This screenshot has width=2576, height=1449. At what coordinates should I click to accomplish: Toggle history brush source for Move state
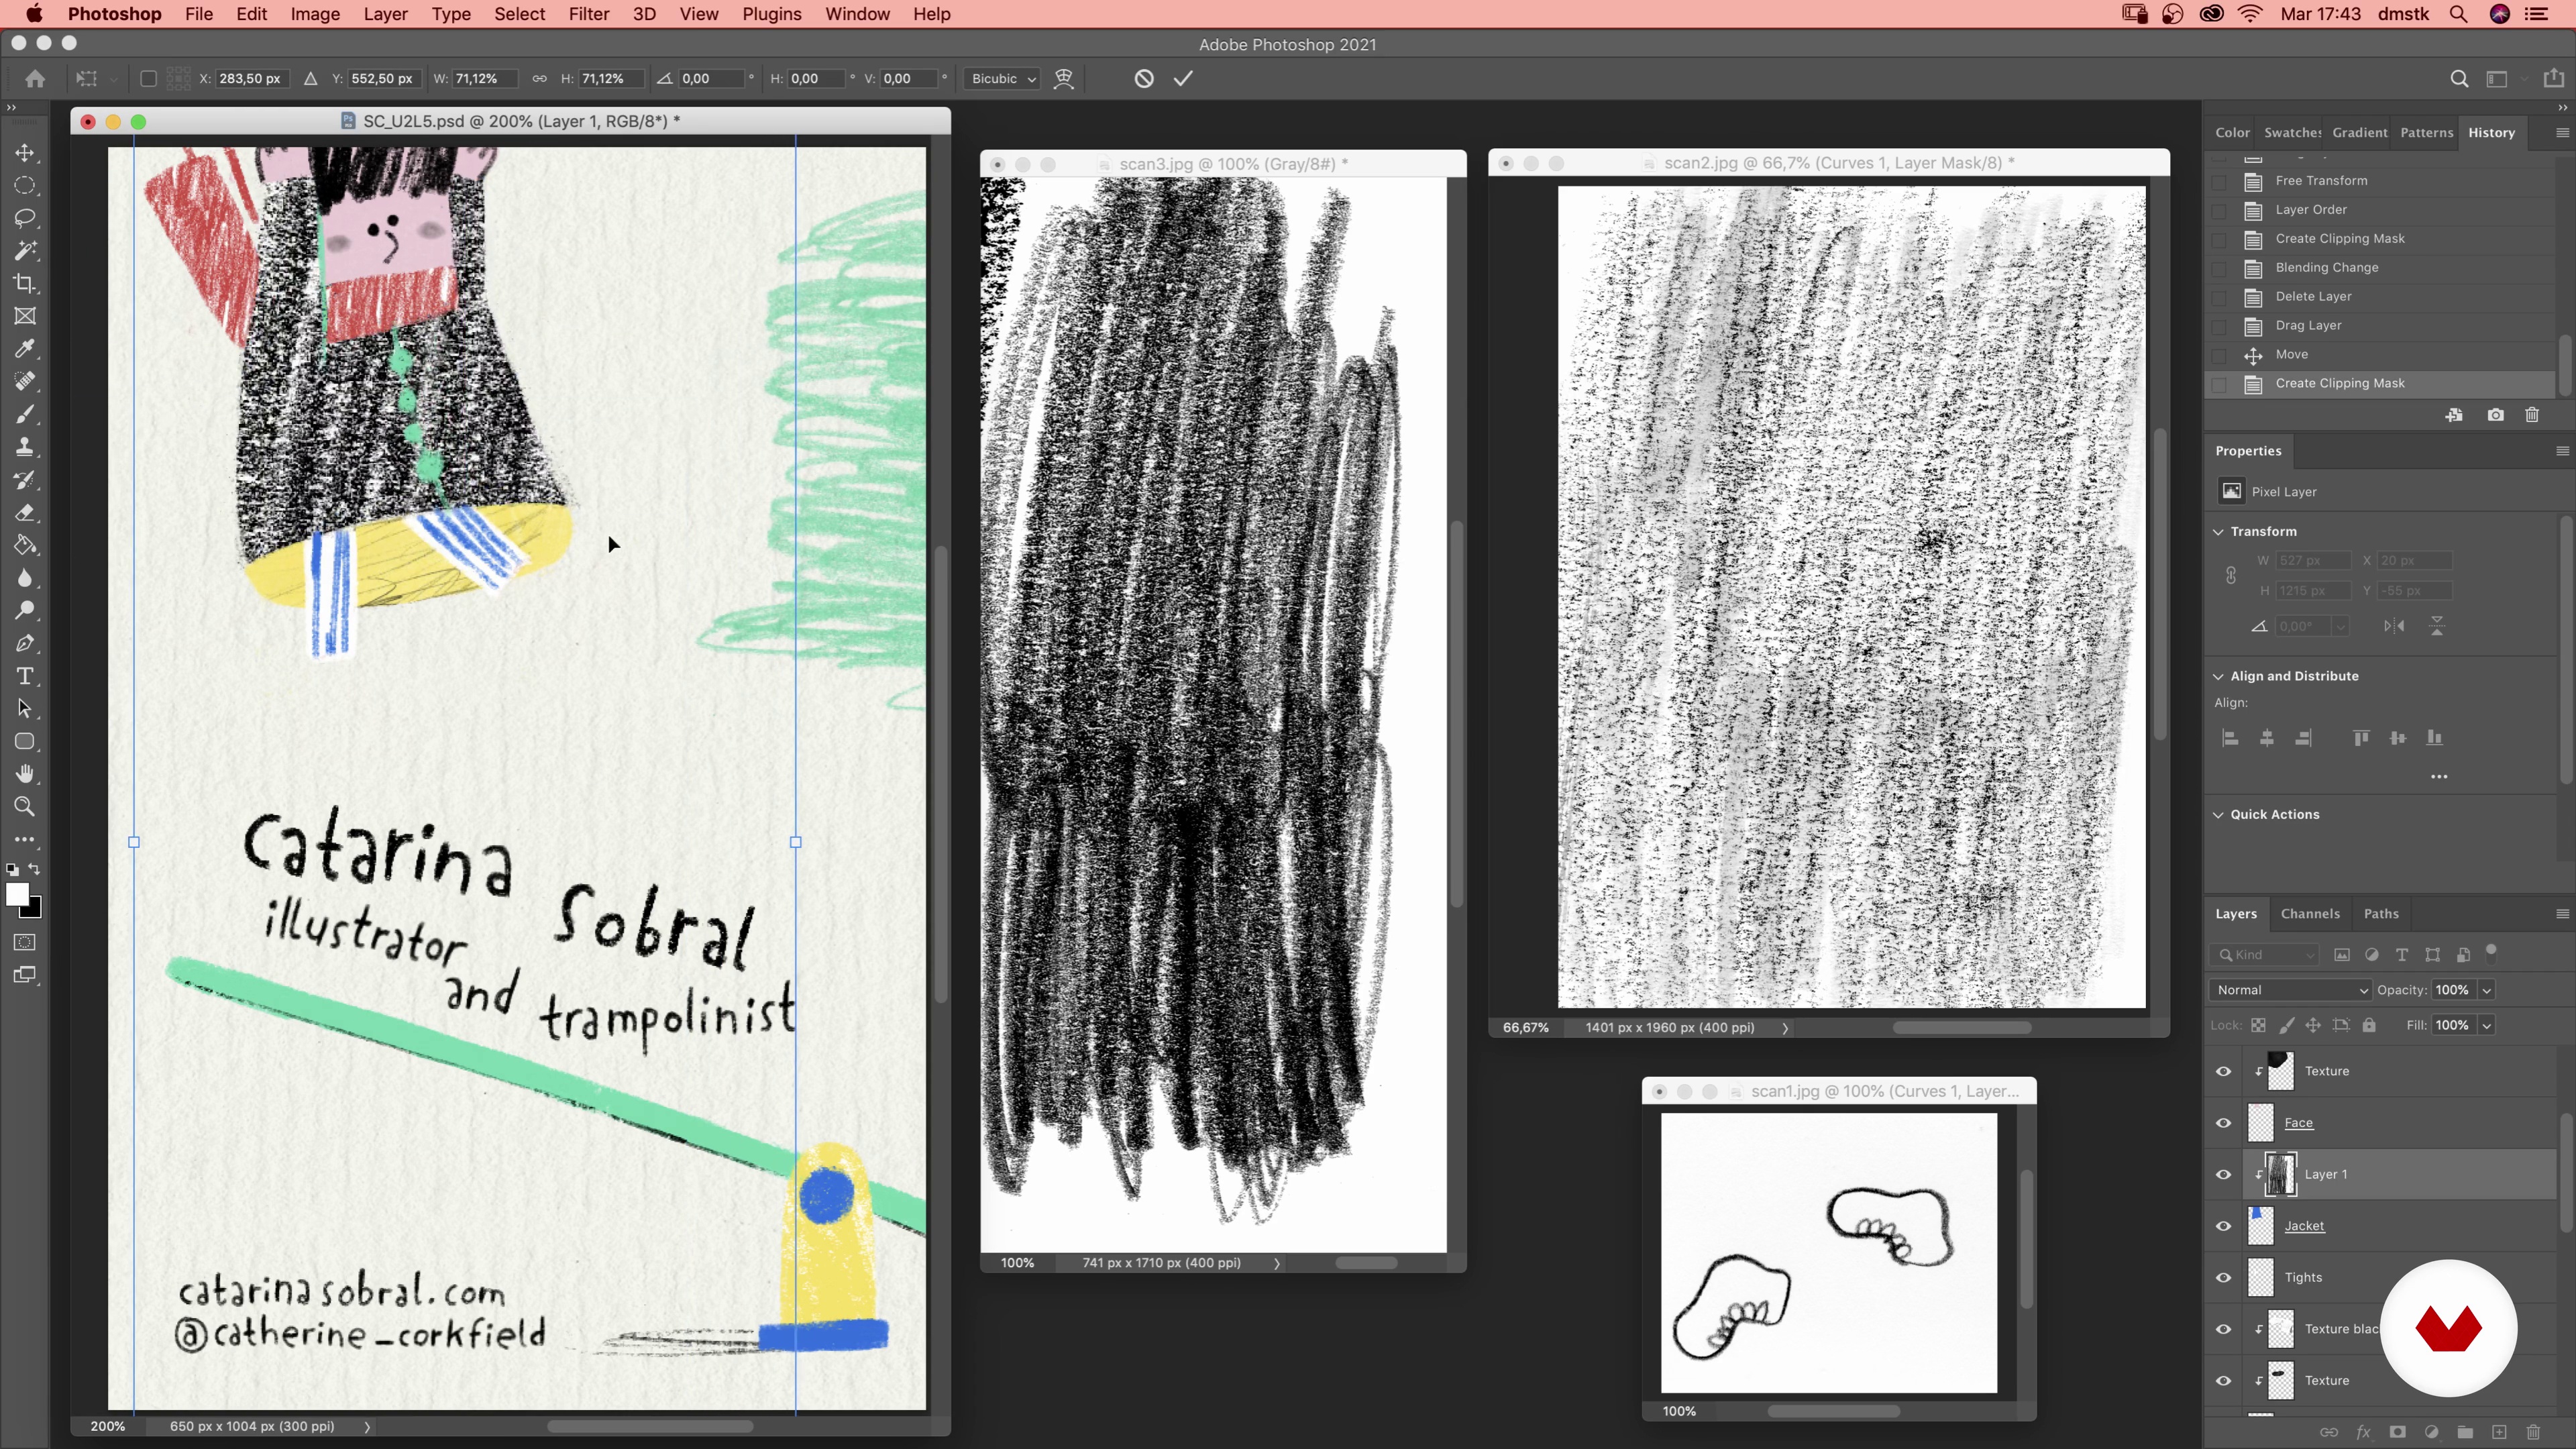click(2219, 355)
